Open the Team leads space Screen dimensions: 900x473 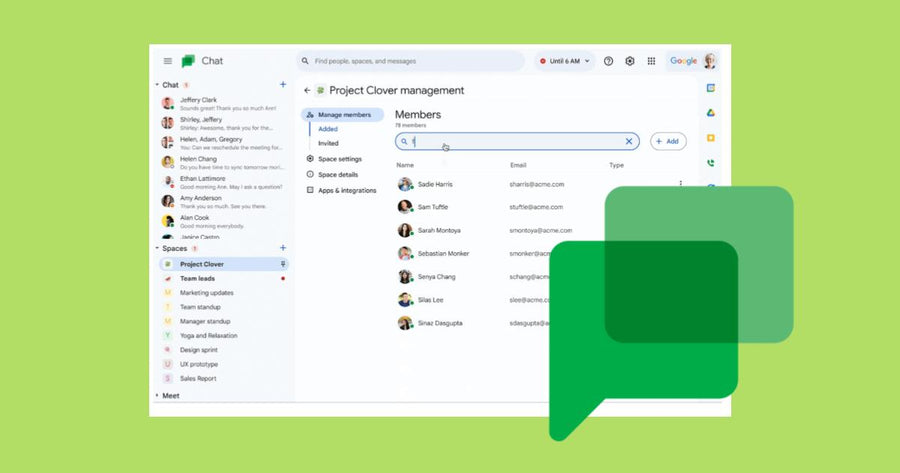tap(223, 278)
